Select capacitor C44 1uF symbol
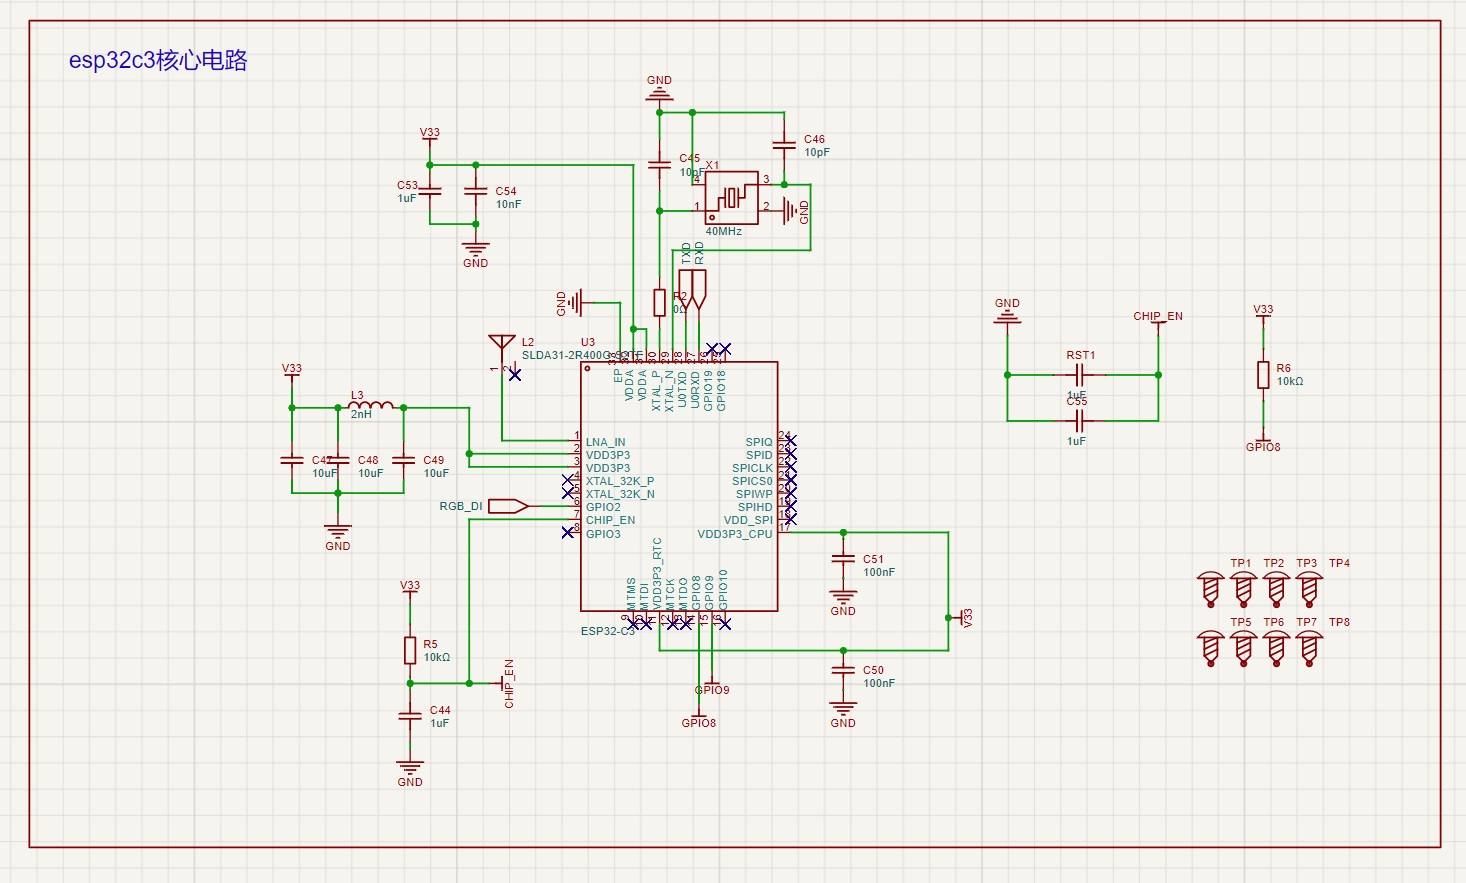This screenshot has width=1466, height=883. (x=410, y=716)
